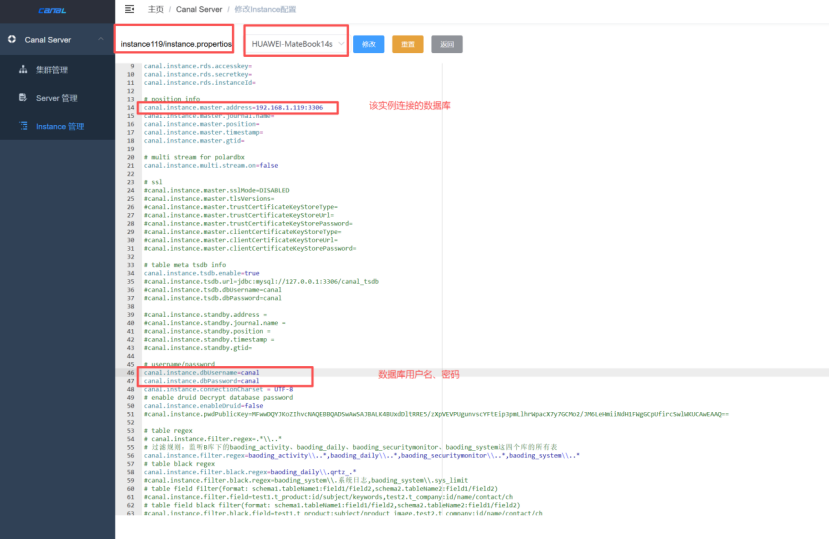Click the tsdb.url jdbc:mysql line
Viewport: 830px width, 539px height.
[261, 282]
